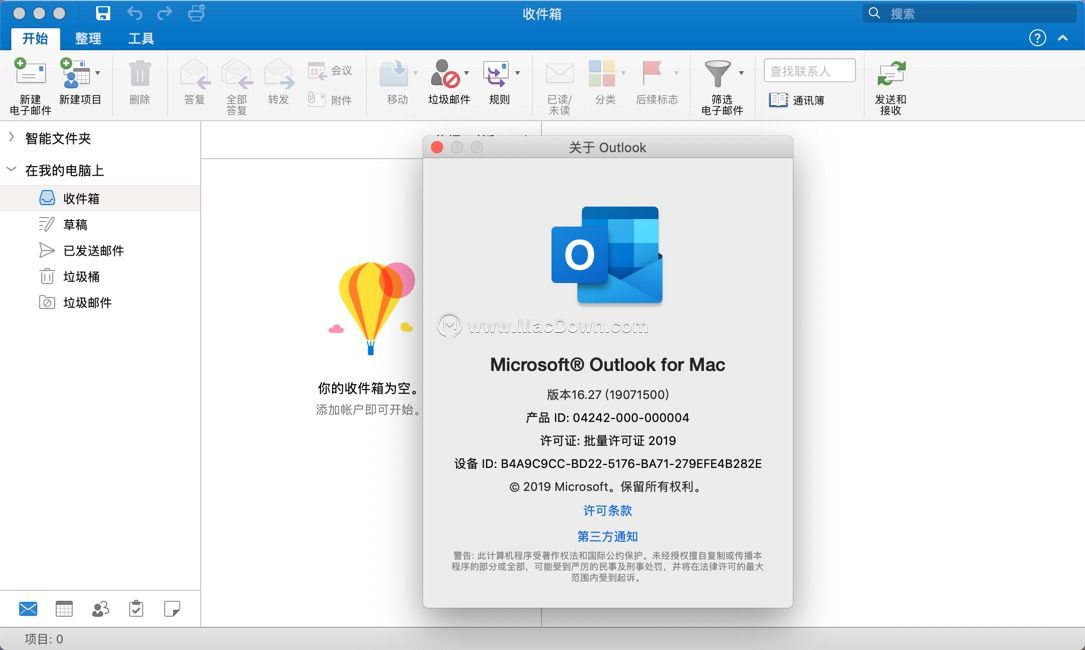This screenshot has height=650, width=1085.
Task: Select the 整理 ribbon tab
Action: 88,39
